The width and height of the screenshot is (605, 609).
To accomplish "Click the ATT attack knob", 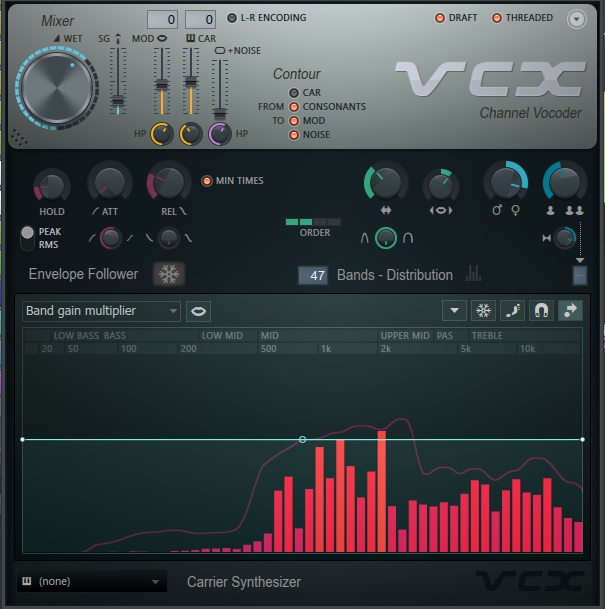I will (110, 183).
